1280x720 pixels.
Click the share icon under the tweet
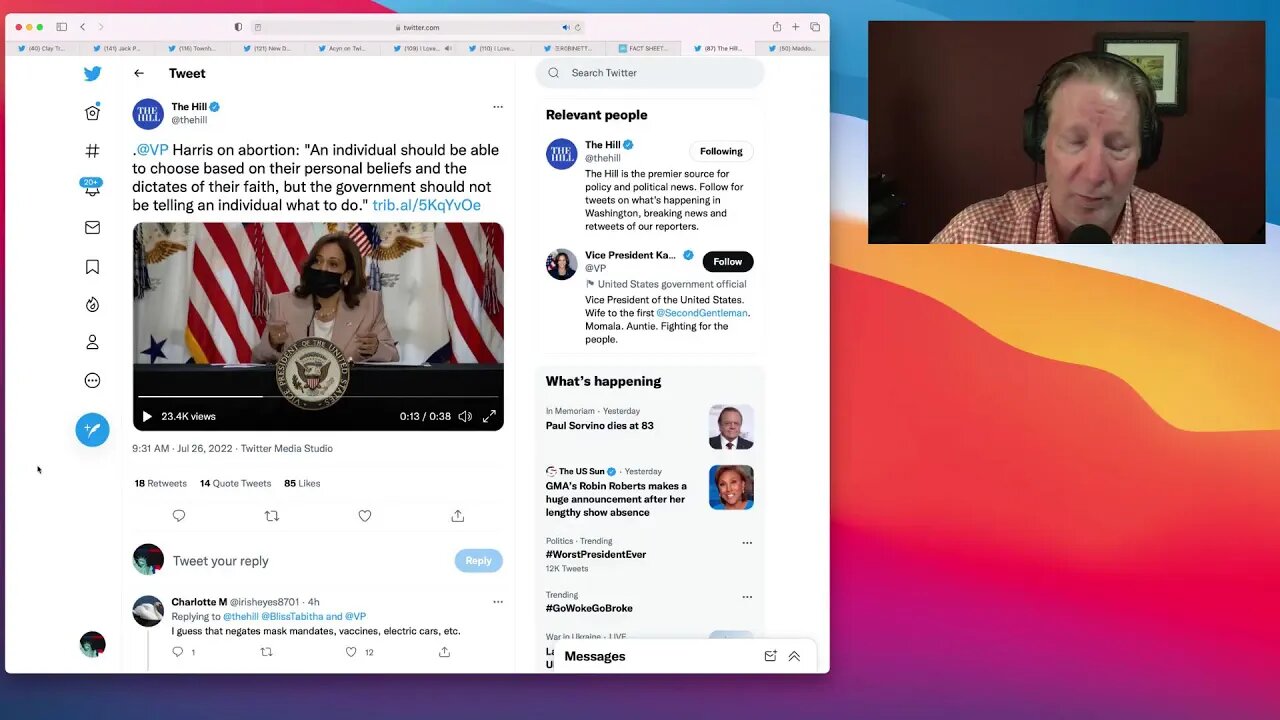457,516
